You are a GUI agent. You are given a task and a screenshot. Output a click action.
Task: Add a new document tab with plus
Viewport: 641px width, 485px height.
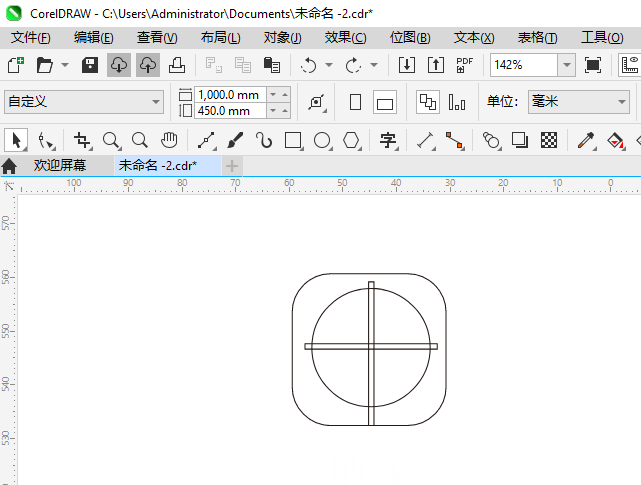point(232,166)
